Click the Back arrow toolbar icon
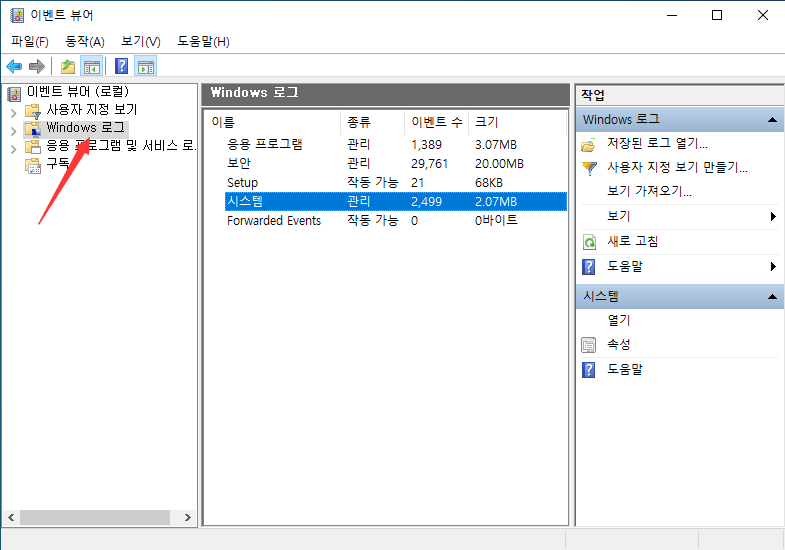Viewport: 785px width, 550px height. pos(14,66)
